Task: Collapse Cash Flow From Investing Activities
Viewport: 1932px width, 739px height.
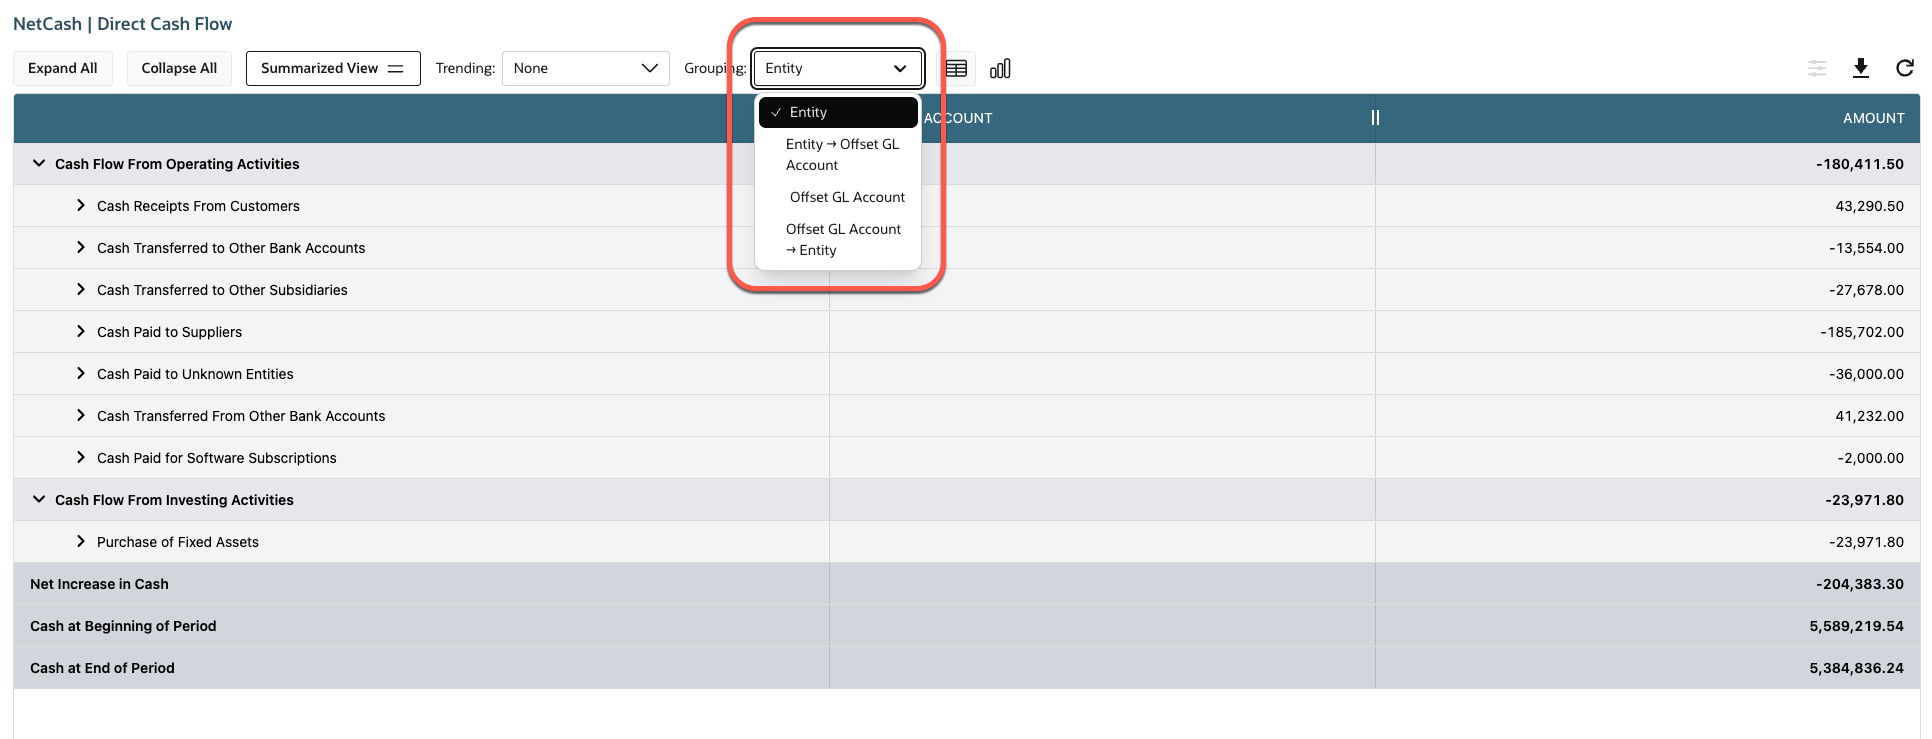Action: 39,499
